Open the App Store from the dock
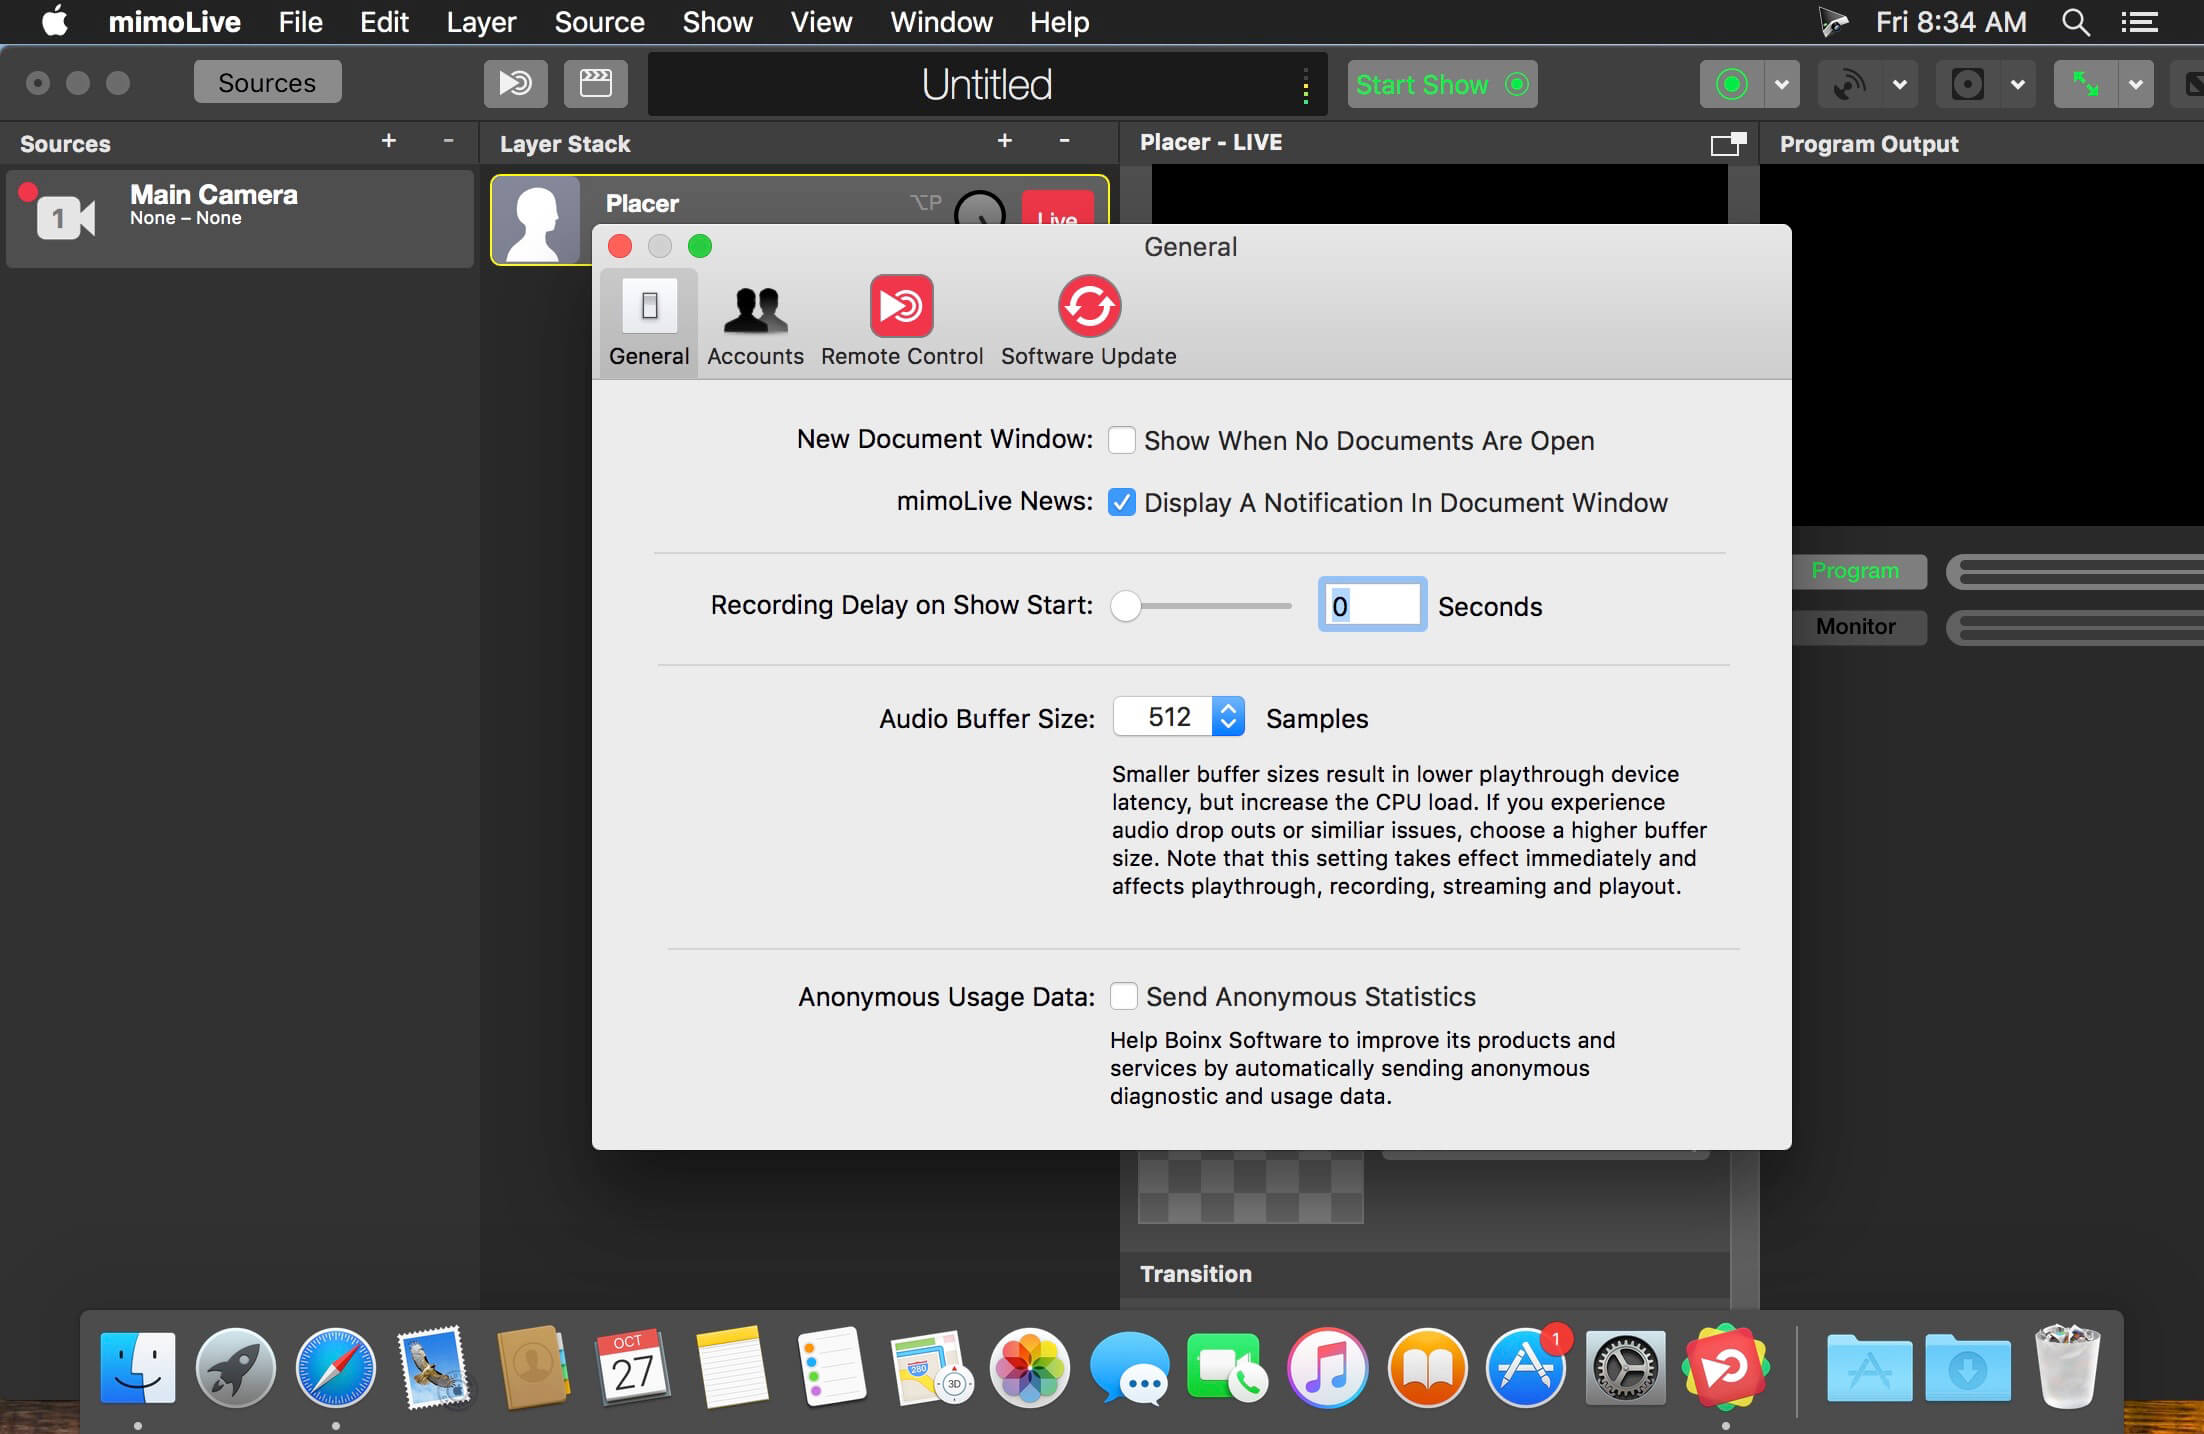The width and height of the screenshot is (2204, 1434). point(1526,1367)
